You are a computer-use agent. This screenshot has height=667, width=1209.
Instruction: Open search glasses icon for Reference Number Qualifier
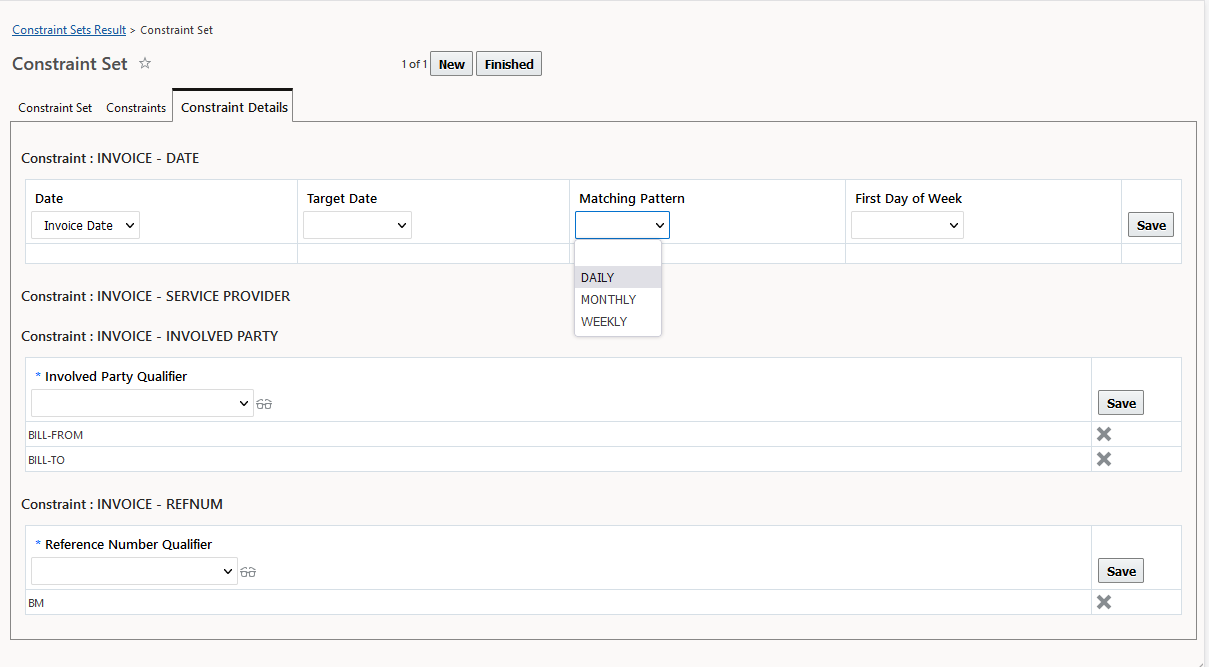coord(248,572)
